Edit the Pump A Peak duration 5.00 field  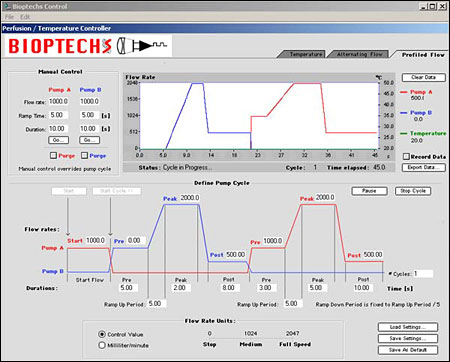(318, 287)
